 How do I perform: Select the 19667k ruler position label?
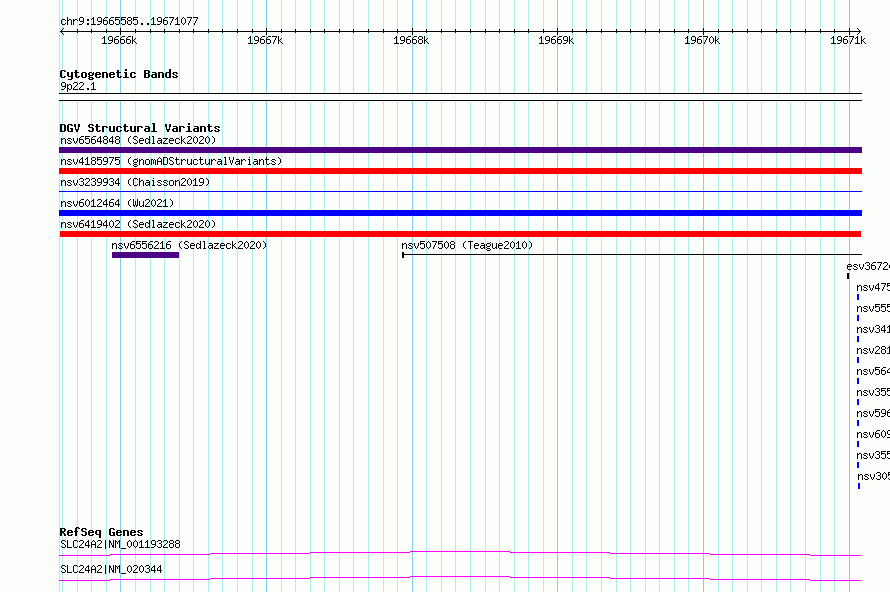coord(265,40)
